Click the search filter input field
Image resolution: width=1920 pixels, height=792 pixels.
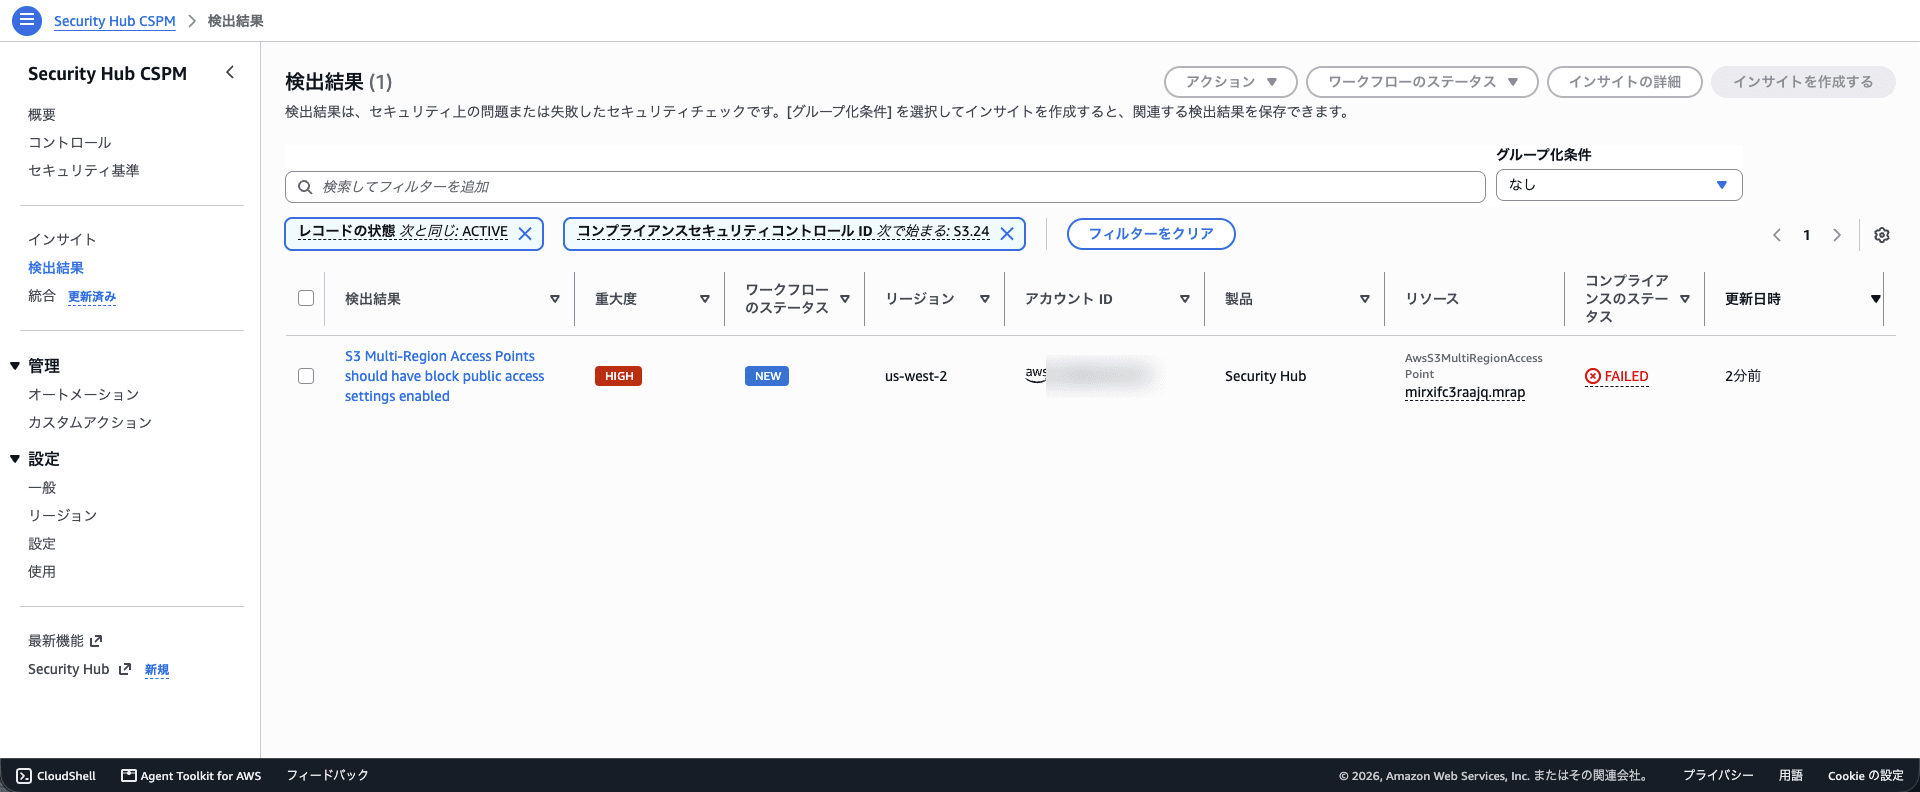tap(885, 187)
